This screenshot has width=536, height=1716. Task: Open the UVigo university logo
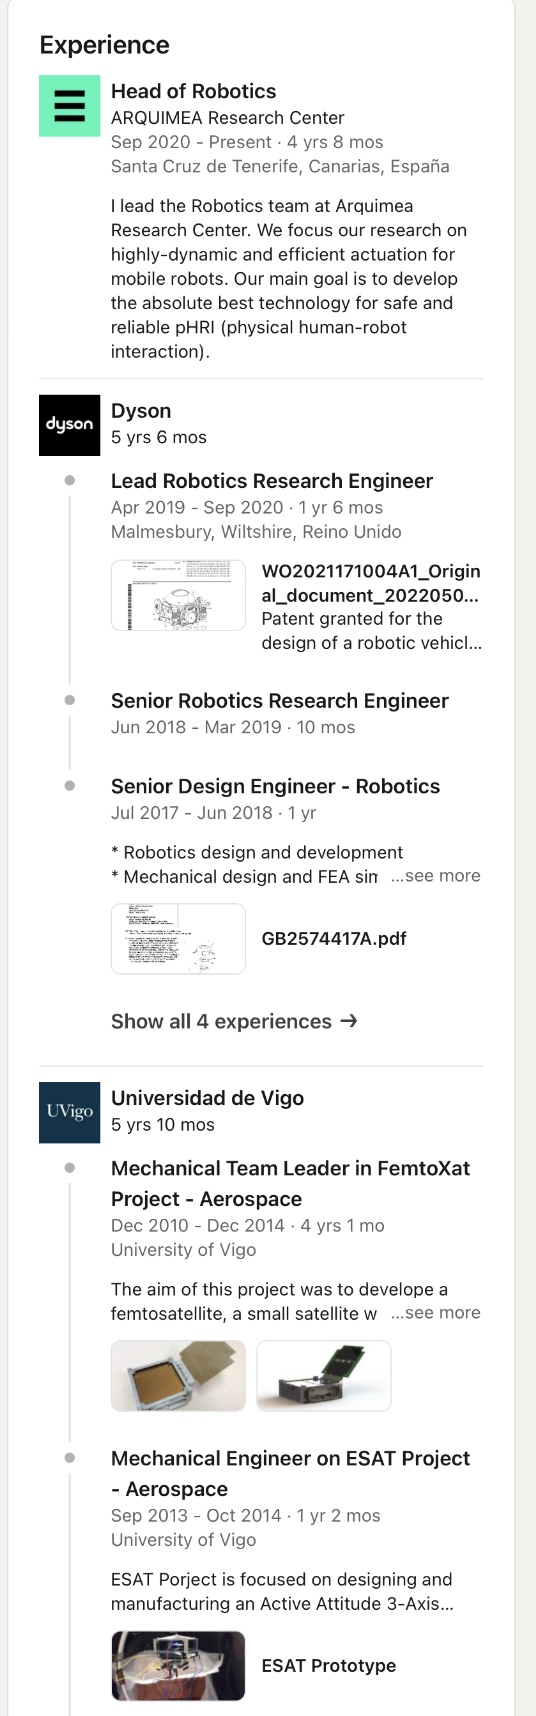coord(69,1112)
